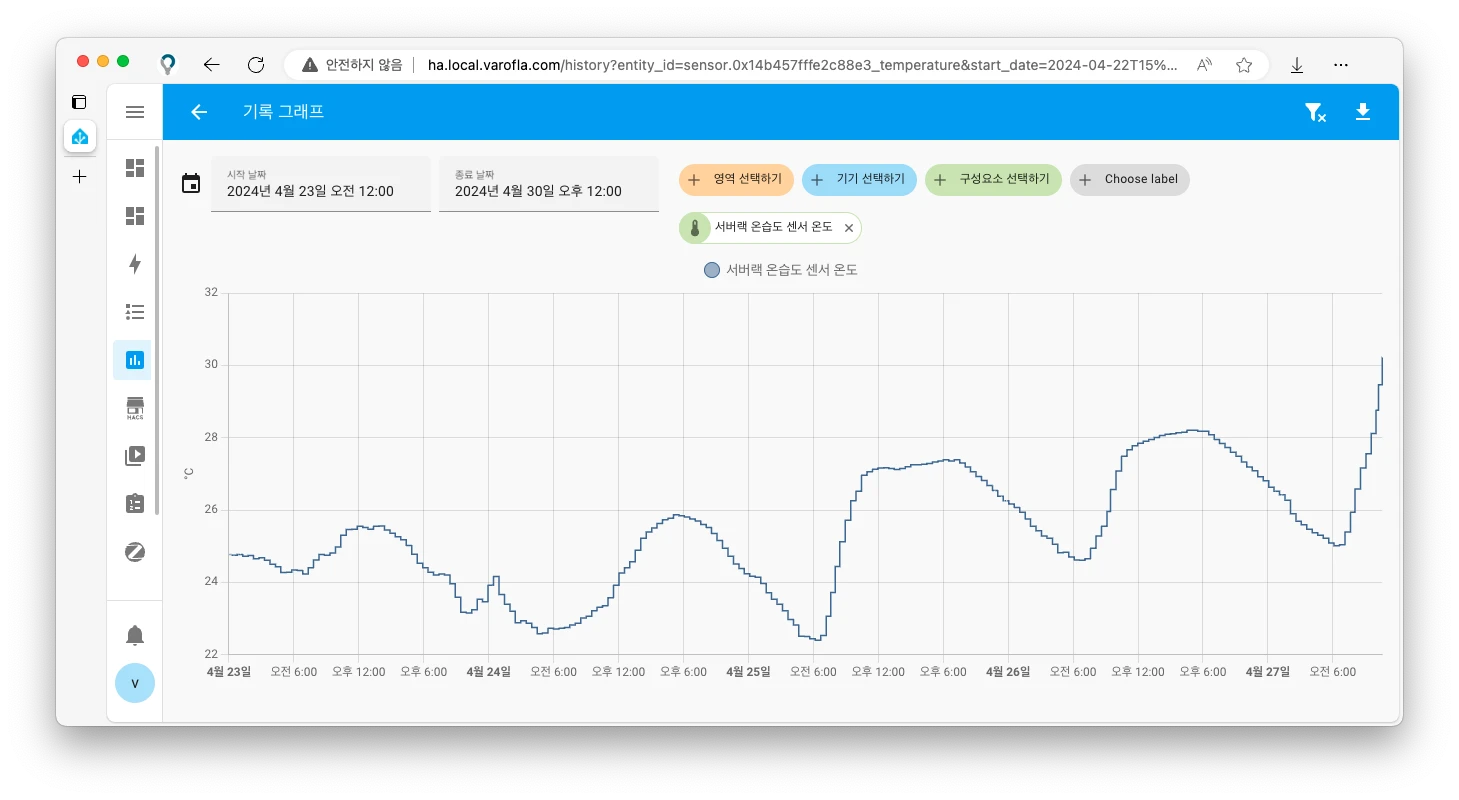Clear all filters with funnel icon
Screen dimensions: 1459x800
click(1315, 112)
